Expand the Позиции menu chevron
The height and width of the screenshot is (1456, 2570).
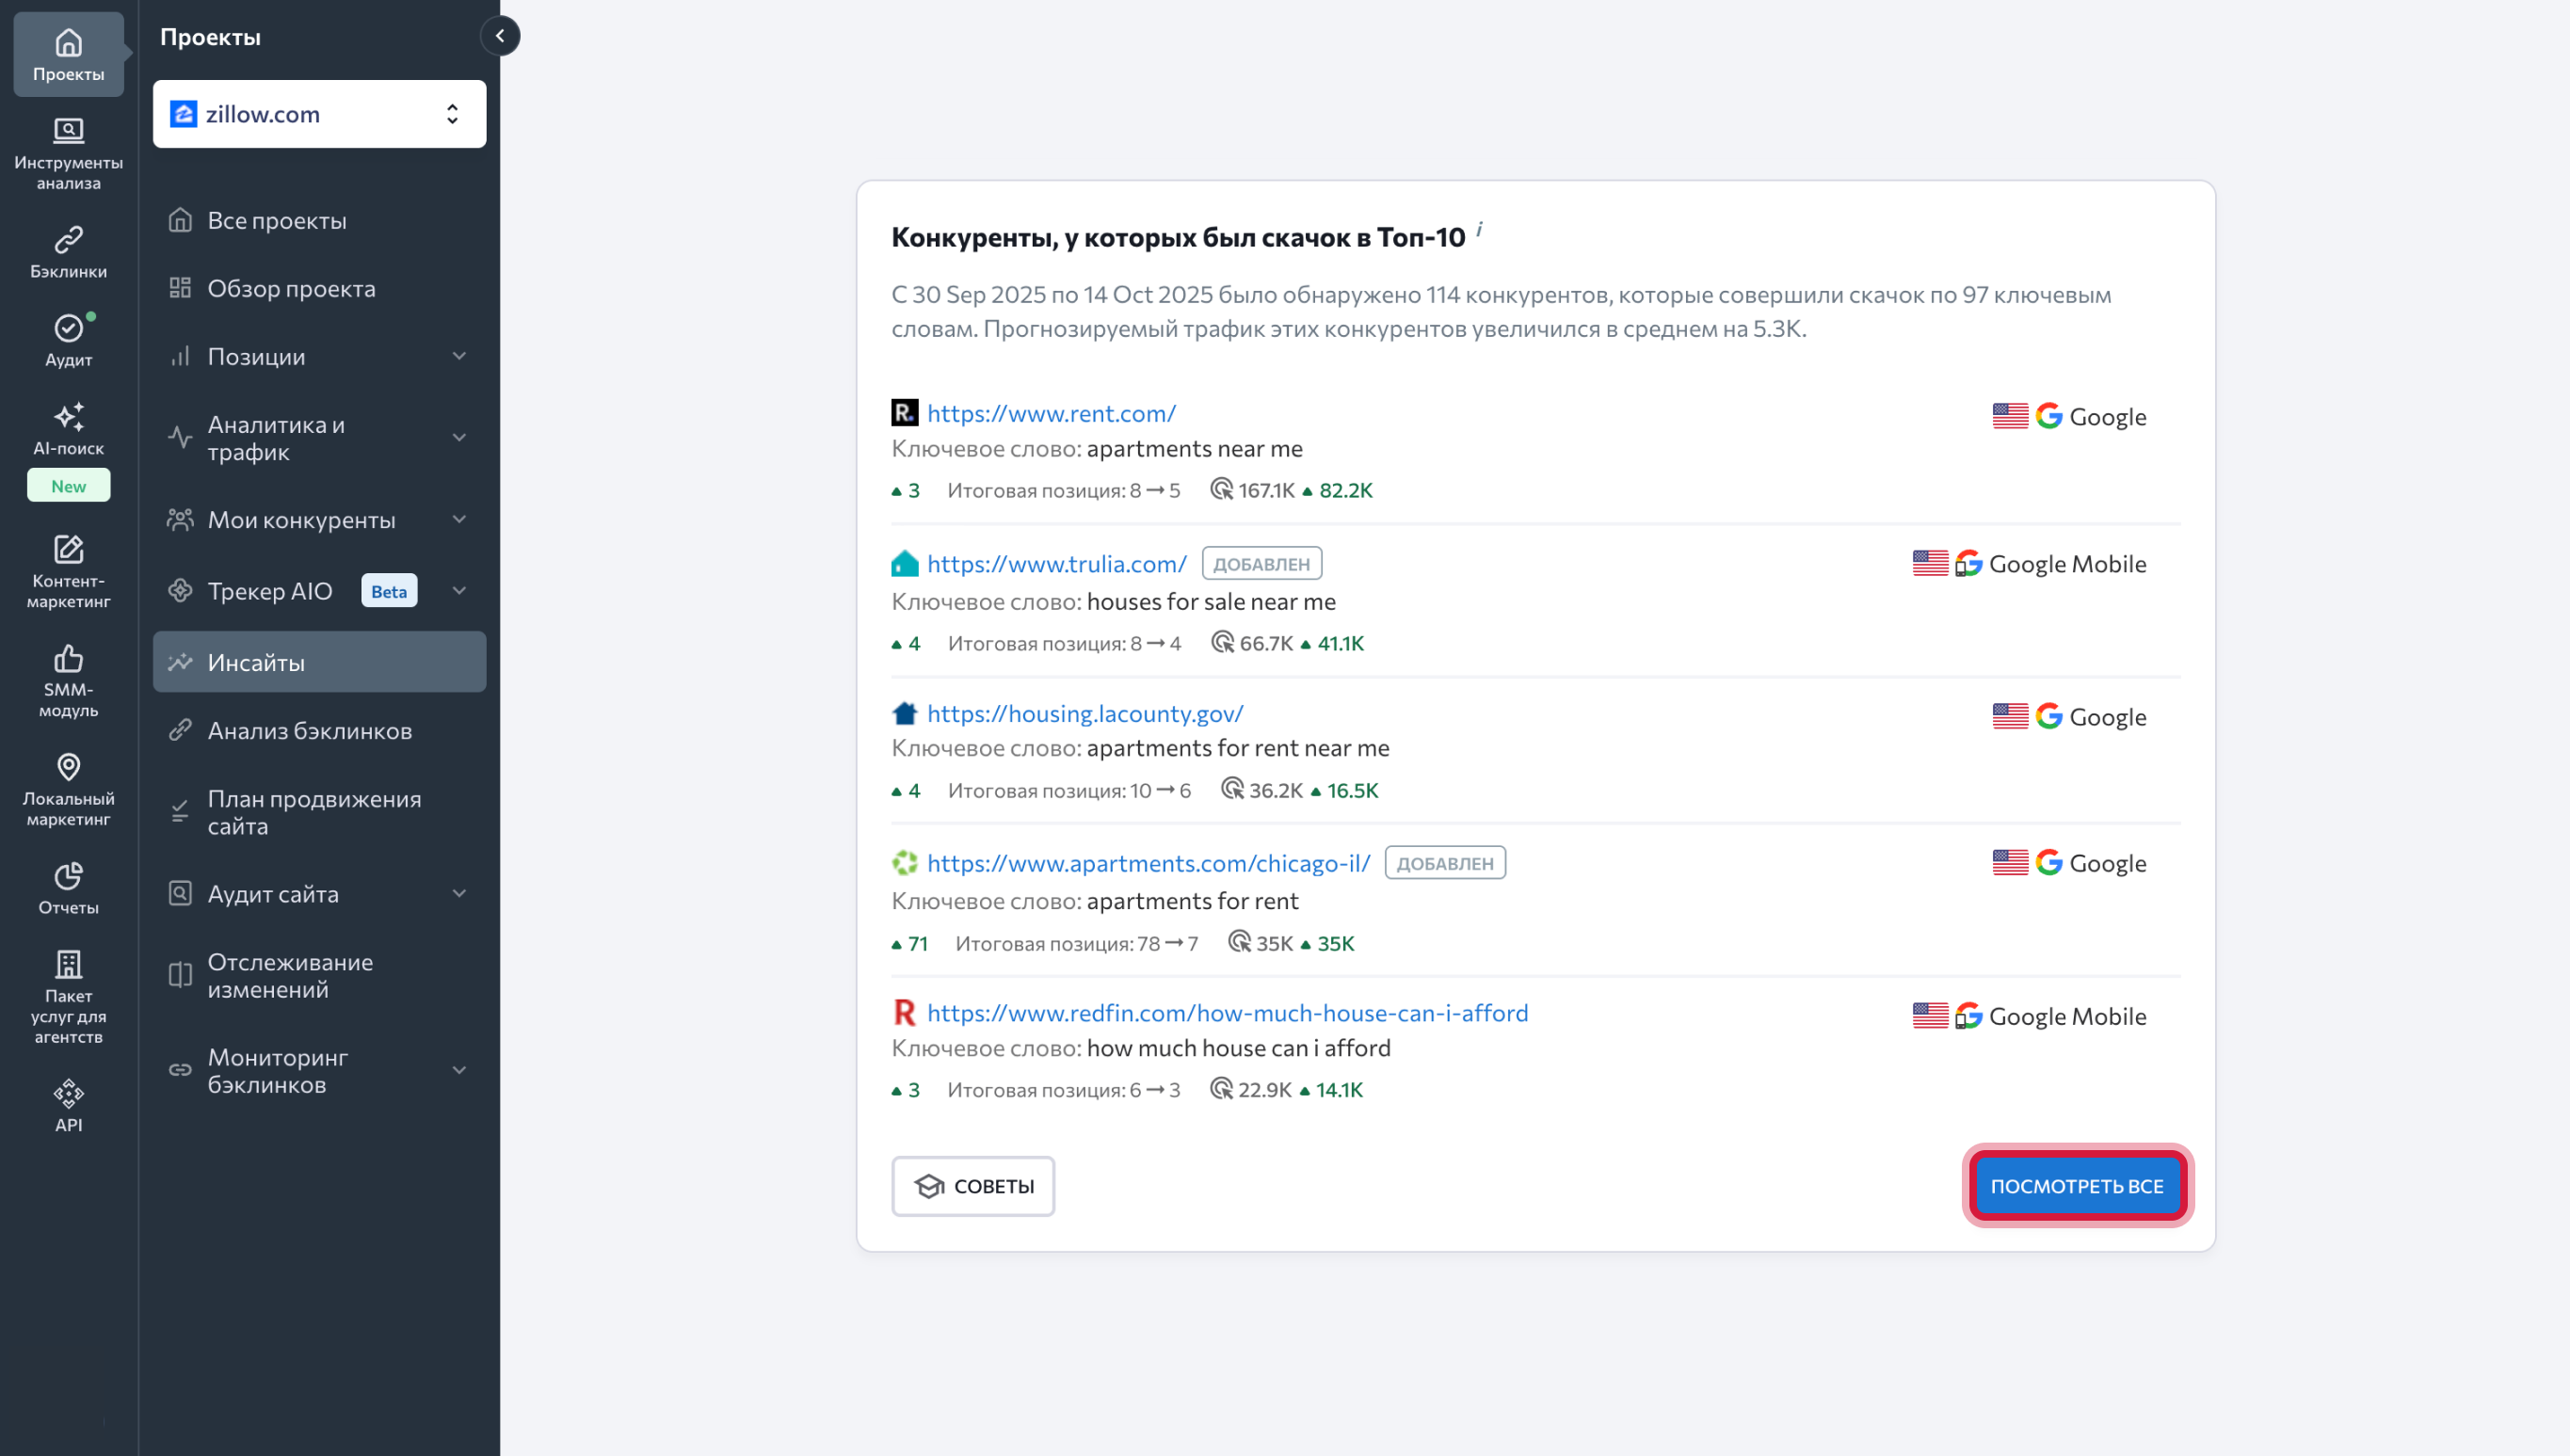pyautogui.click(x=459, y=356)
